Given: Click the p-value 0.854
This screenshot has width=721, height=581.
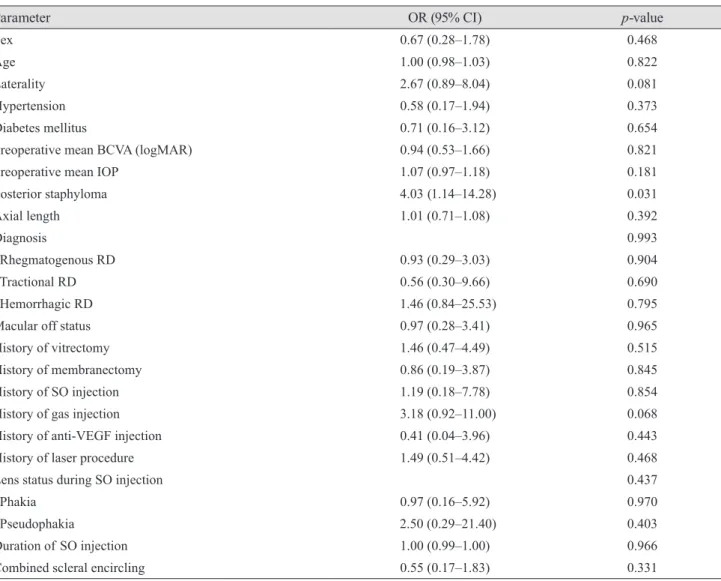Looking at the screenshot, I should 642,392.
